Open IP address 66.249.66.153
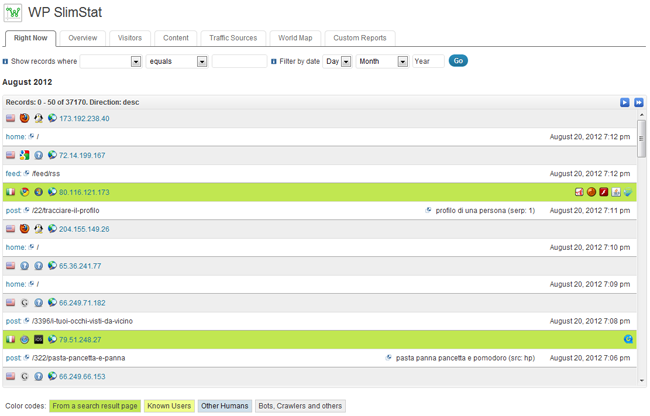The width and height of the screenshot is (650, 416). click(x=82, y=377)
